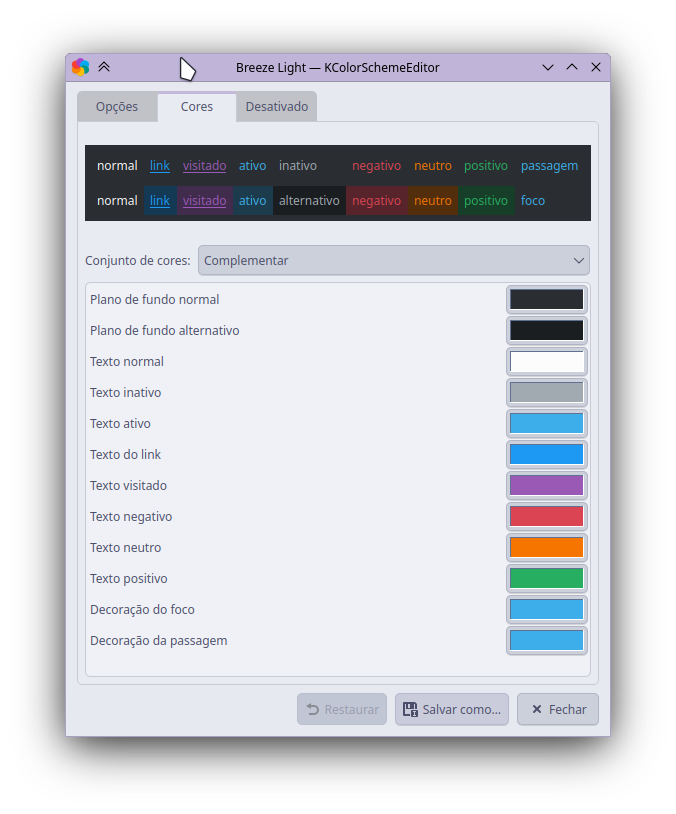Click 'negativo' in the top preview row
The width and height of the screenshot is (676, 814).
(x=376, y=166)
